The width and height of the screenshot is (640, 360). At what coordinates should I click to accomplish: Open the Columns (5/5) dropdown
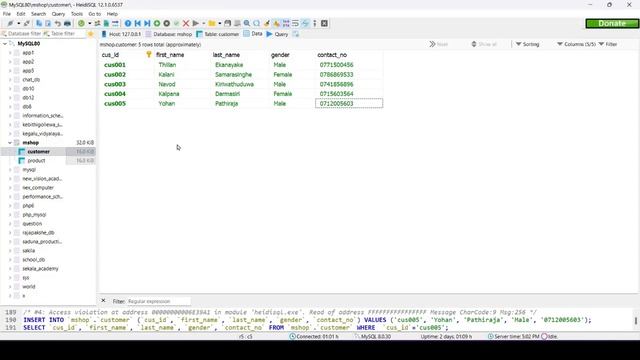point(576,44)
